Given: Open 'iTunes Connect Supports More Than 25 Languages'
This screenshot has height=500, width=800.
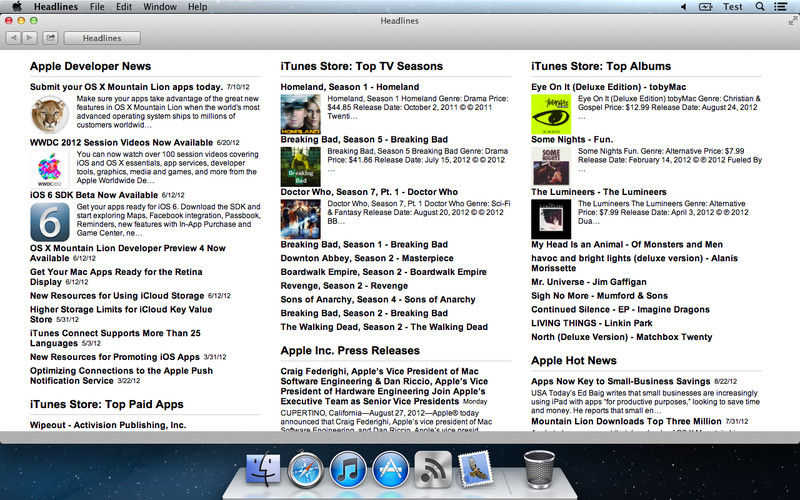Looking at the screenshot, I should [x=115, y=338].
